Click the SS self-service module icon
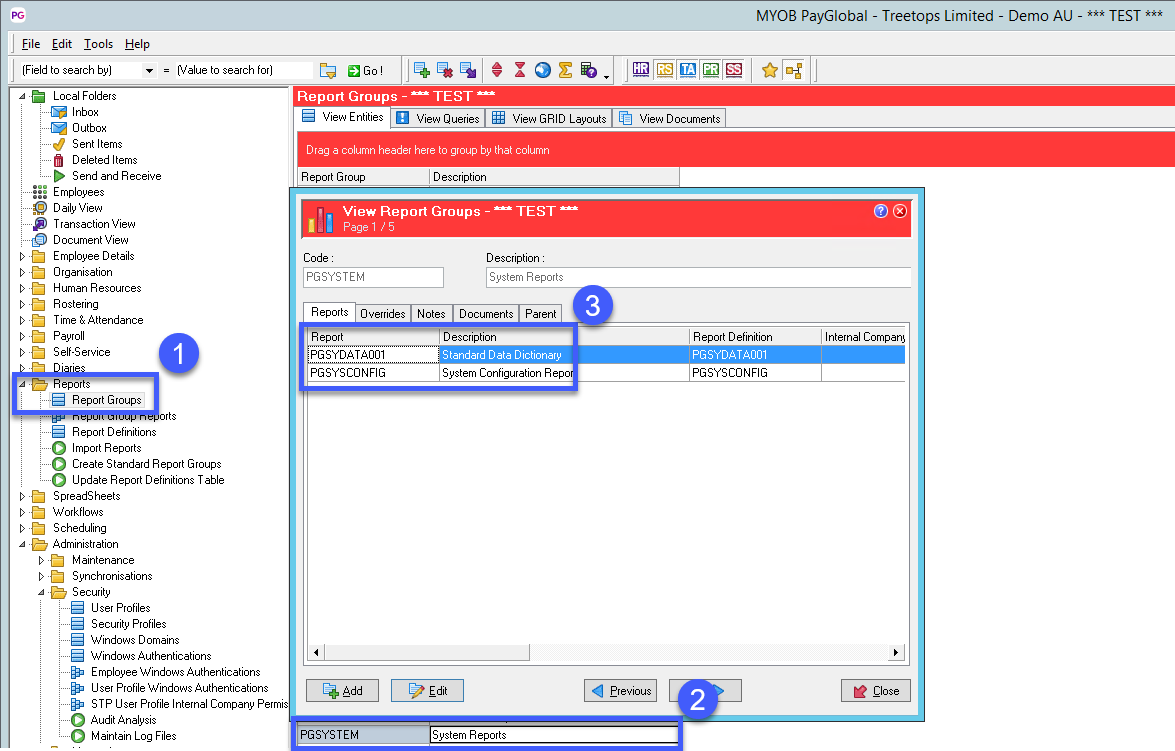The image size is (1175, 751). click(x=734, y=70)
